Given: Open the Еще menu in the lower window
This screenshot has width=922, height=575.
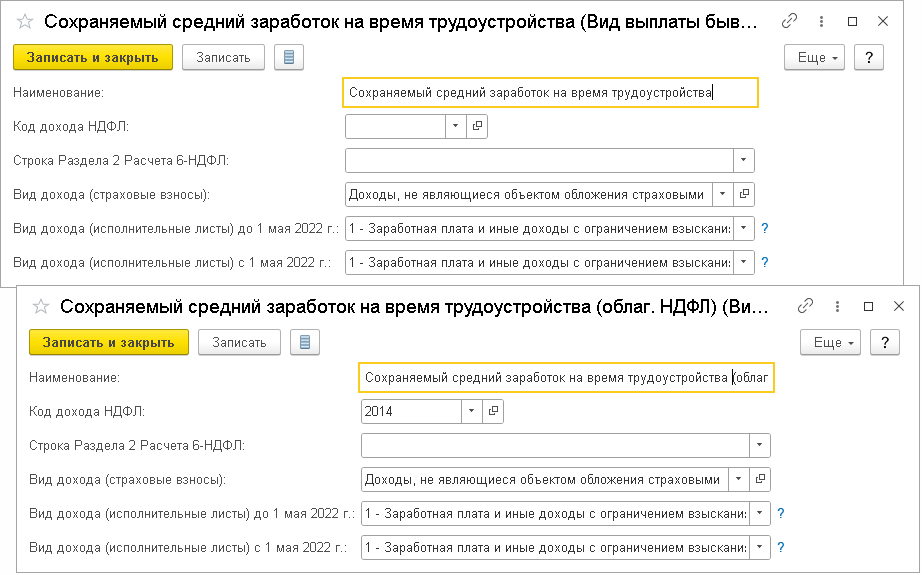Looking at the screenshot, I should [x=832, y=342].
